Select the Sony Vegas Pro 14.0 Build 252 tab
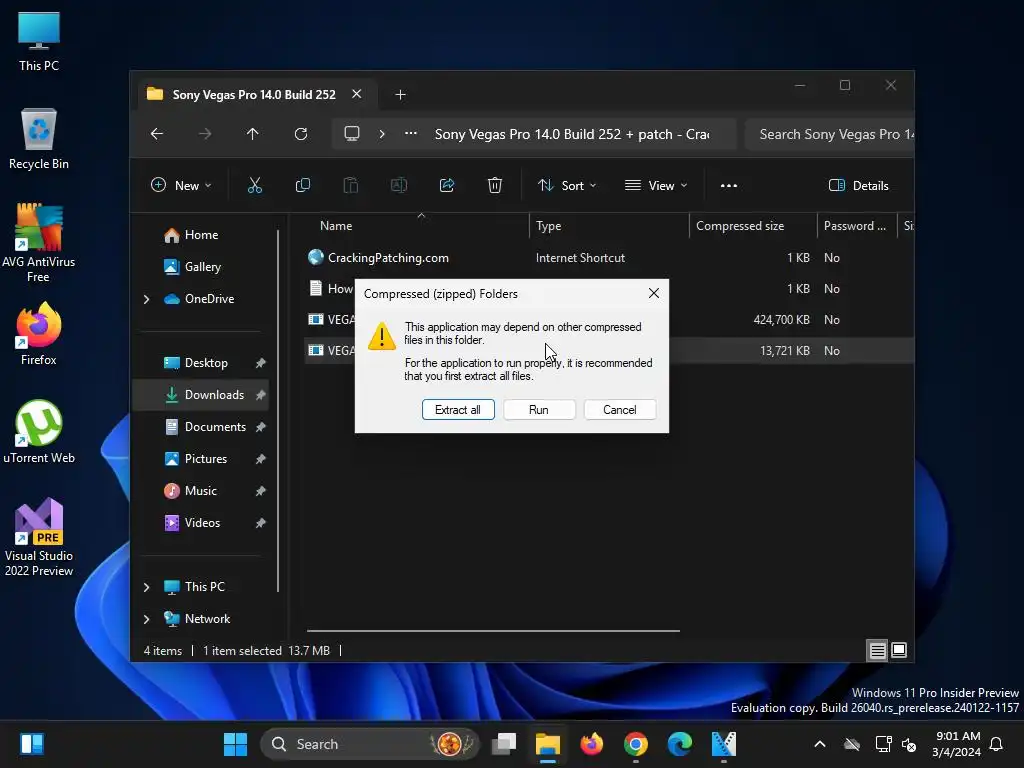 point(253,95)
